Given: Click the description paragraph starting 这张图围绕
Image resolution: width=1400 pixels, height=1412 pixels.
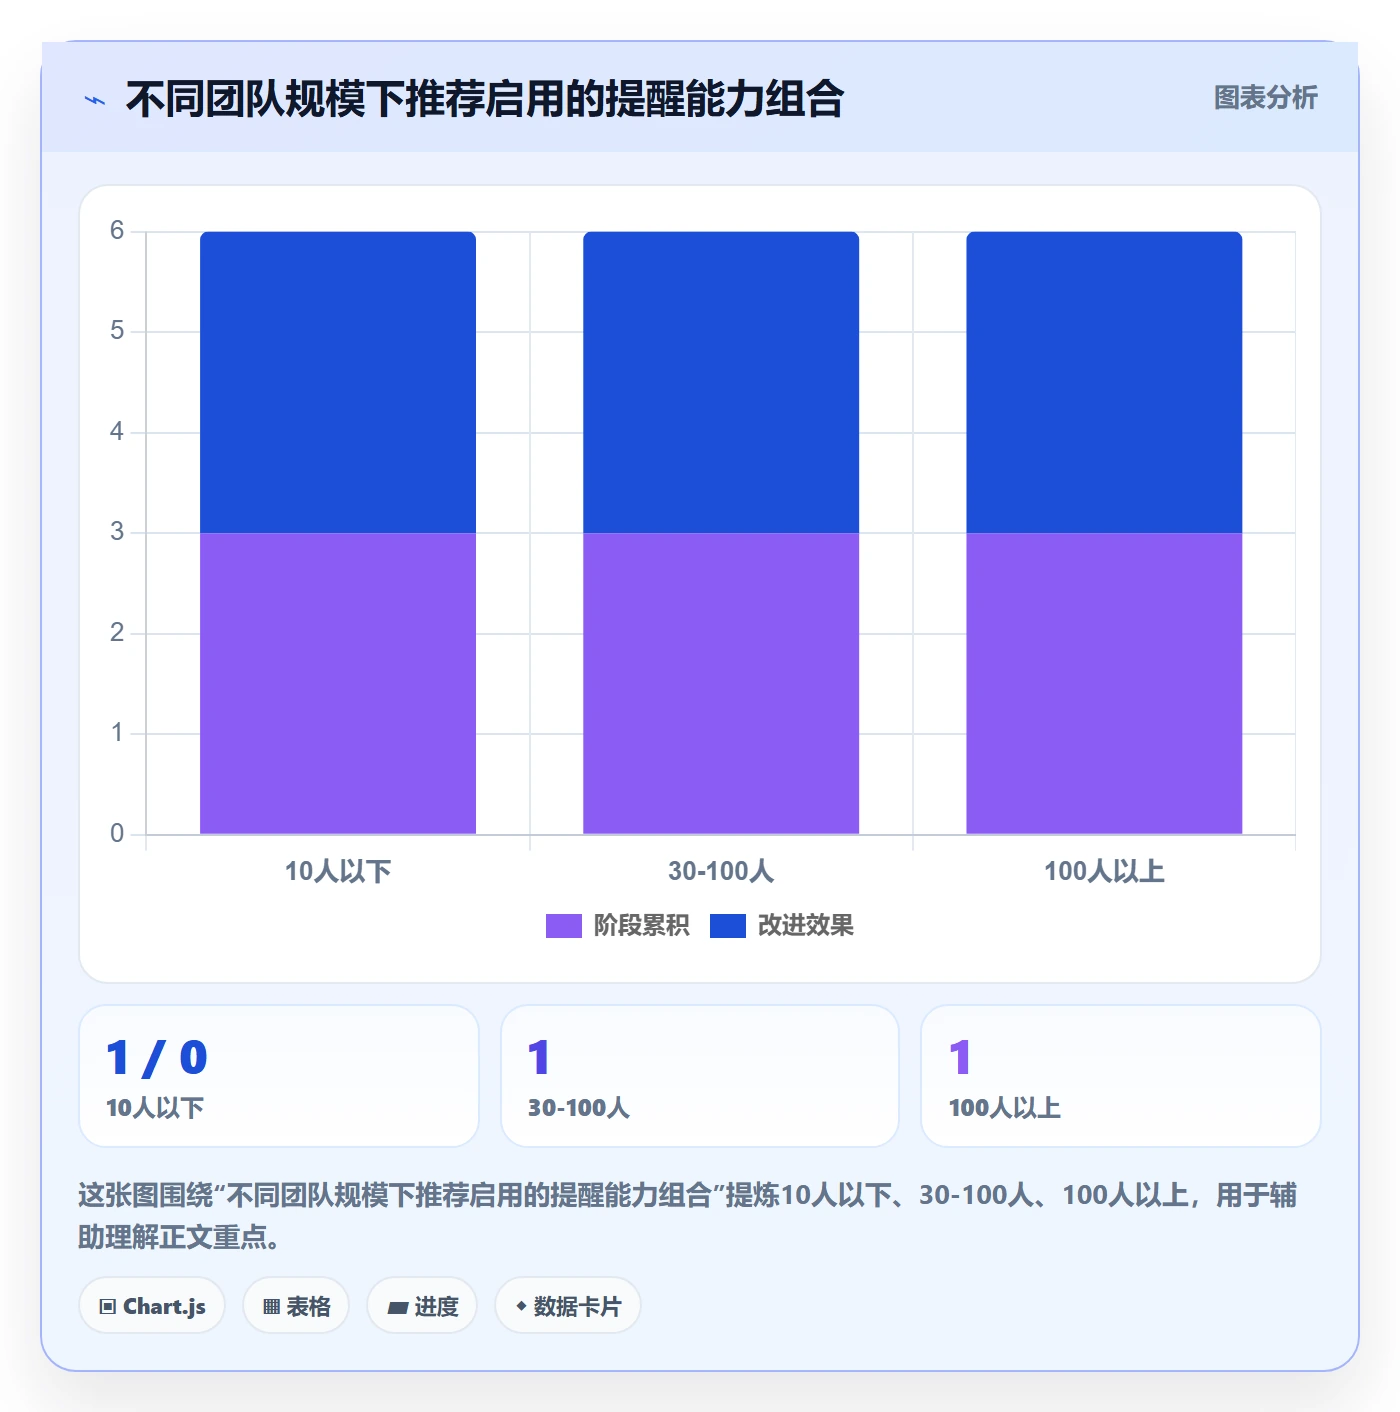Looking at the screenshot, I should point(688,1216).
